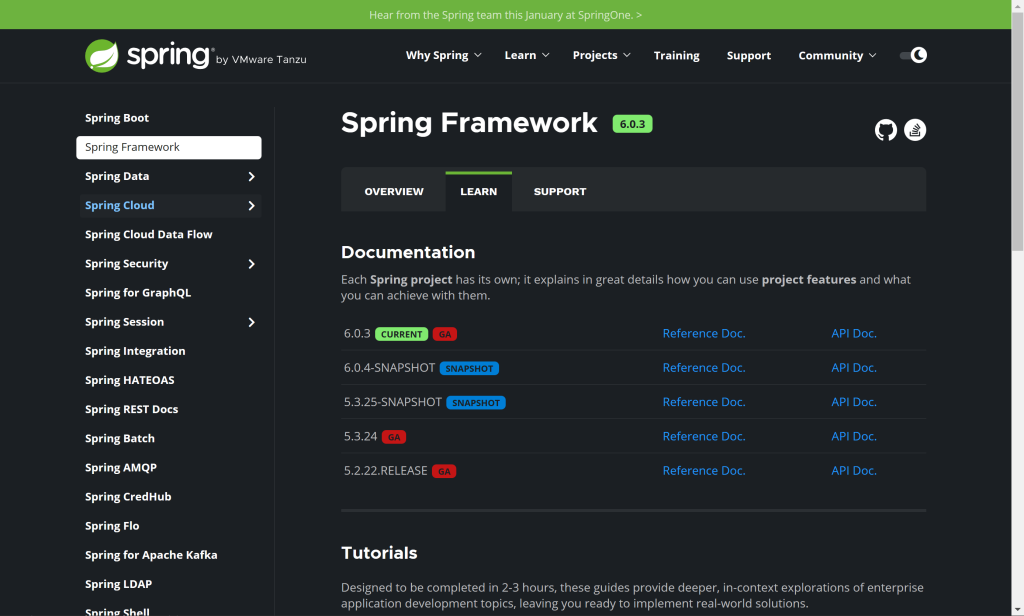
Task: Click the page vertical scrollbar
Action: coord(1017,131)
